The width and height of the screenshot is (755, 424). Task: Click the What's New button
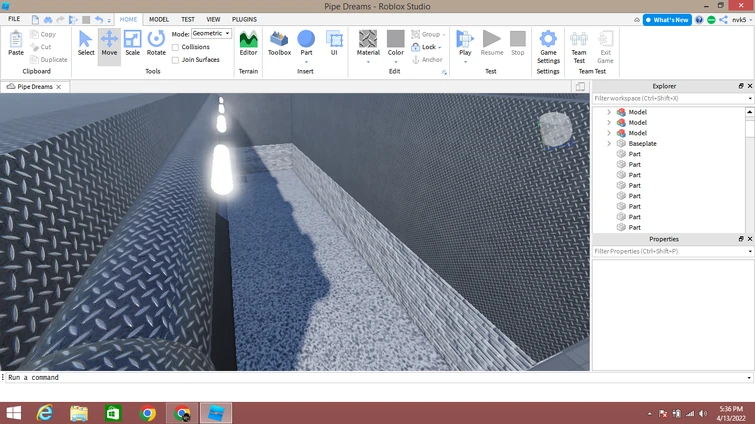[667, 20]
